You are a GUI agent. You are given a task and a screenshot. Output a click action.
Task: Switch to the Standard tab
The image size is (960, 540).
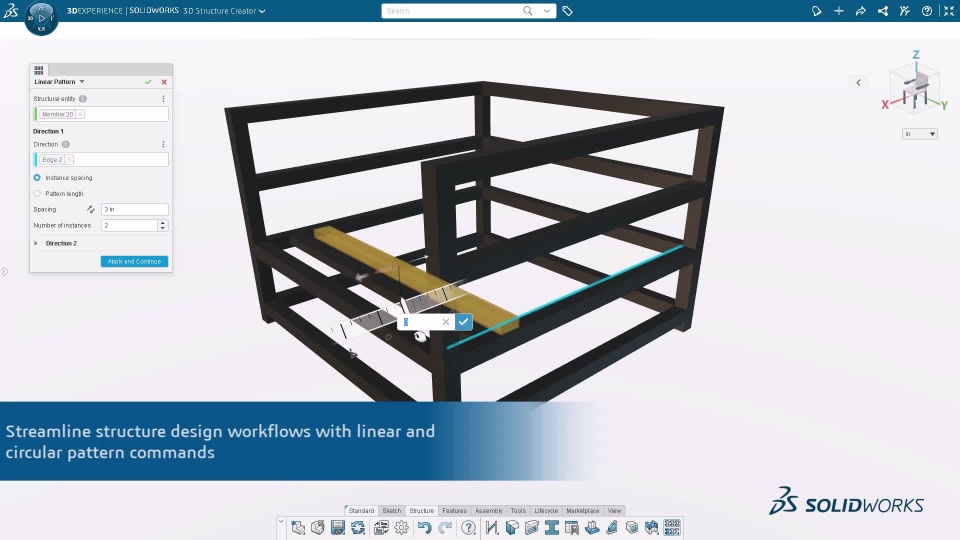(361, 511)
